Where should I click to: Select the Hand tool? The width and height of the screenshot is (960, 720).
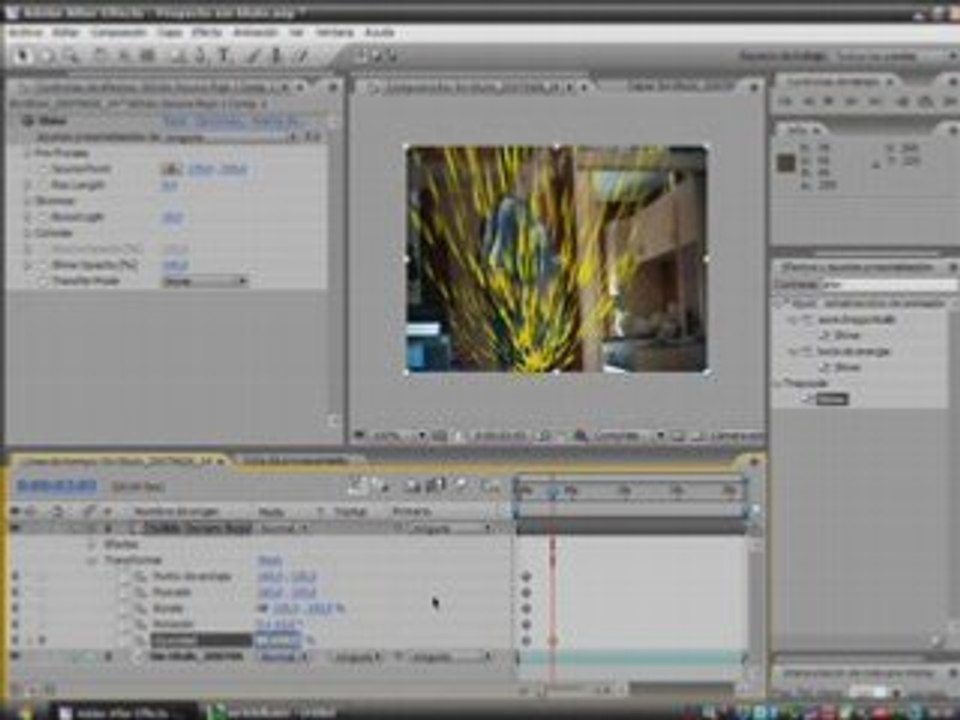(47, 56)
